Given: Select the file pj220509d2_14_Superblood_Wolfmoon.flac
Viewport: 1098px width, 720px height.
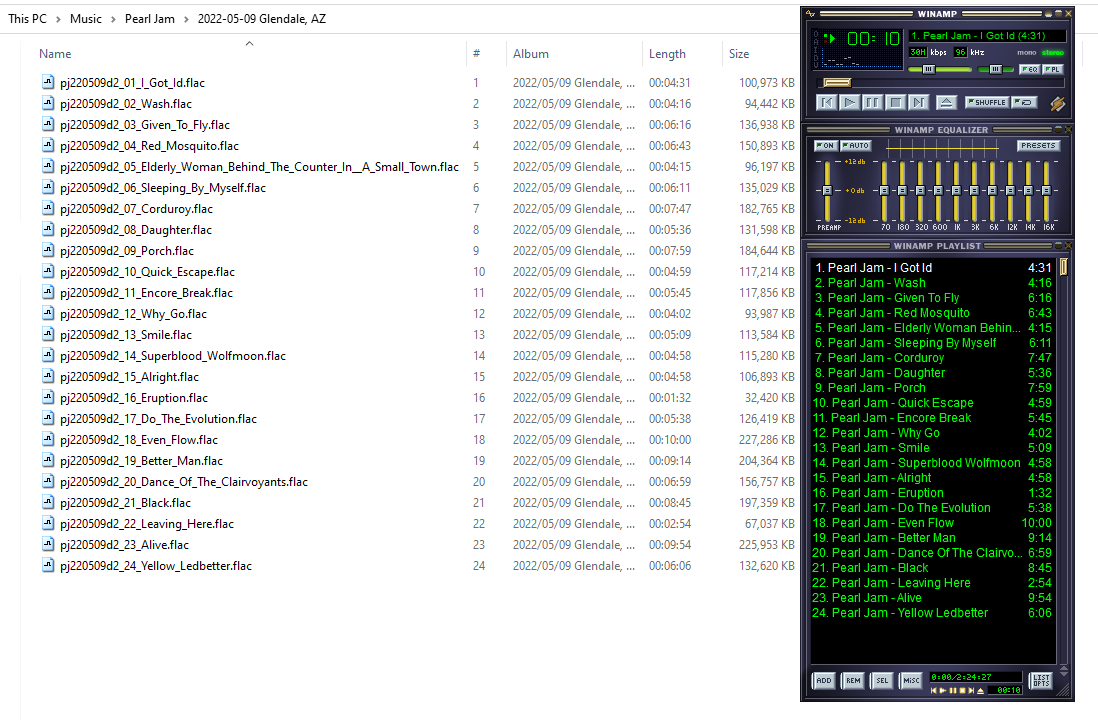Looking at the screenshot, I should (x=173, y=356).
